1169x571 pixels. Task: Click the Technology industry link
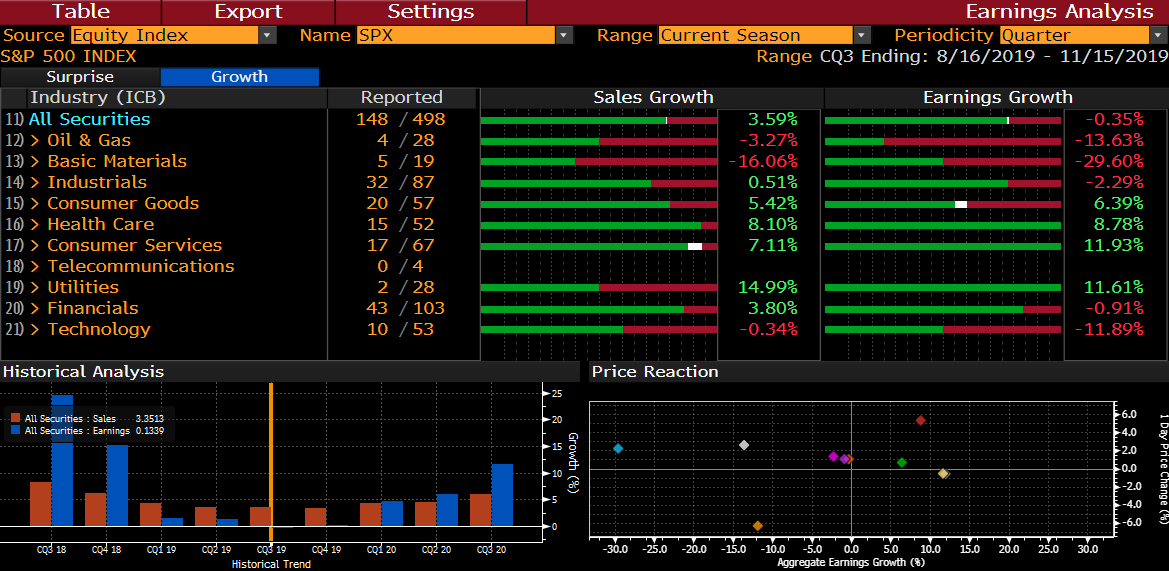(98, 329)
